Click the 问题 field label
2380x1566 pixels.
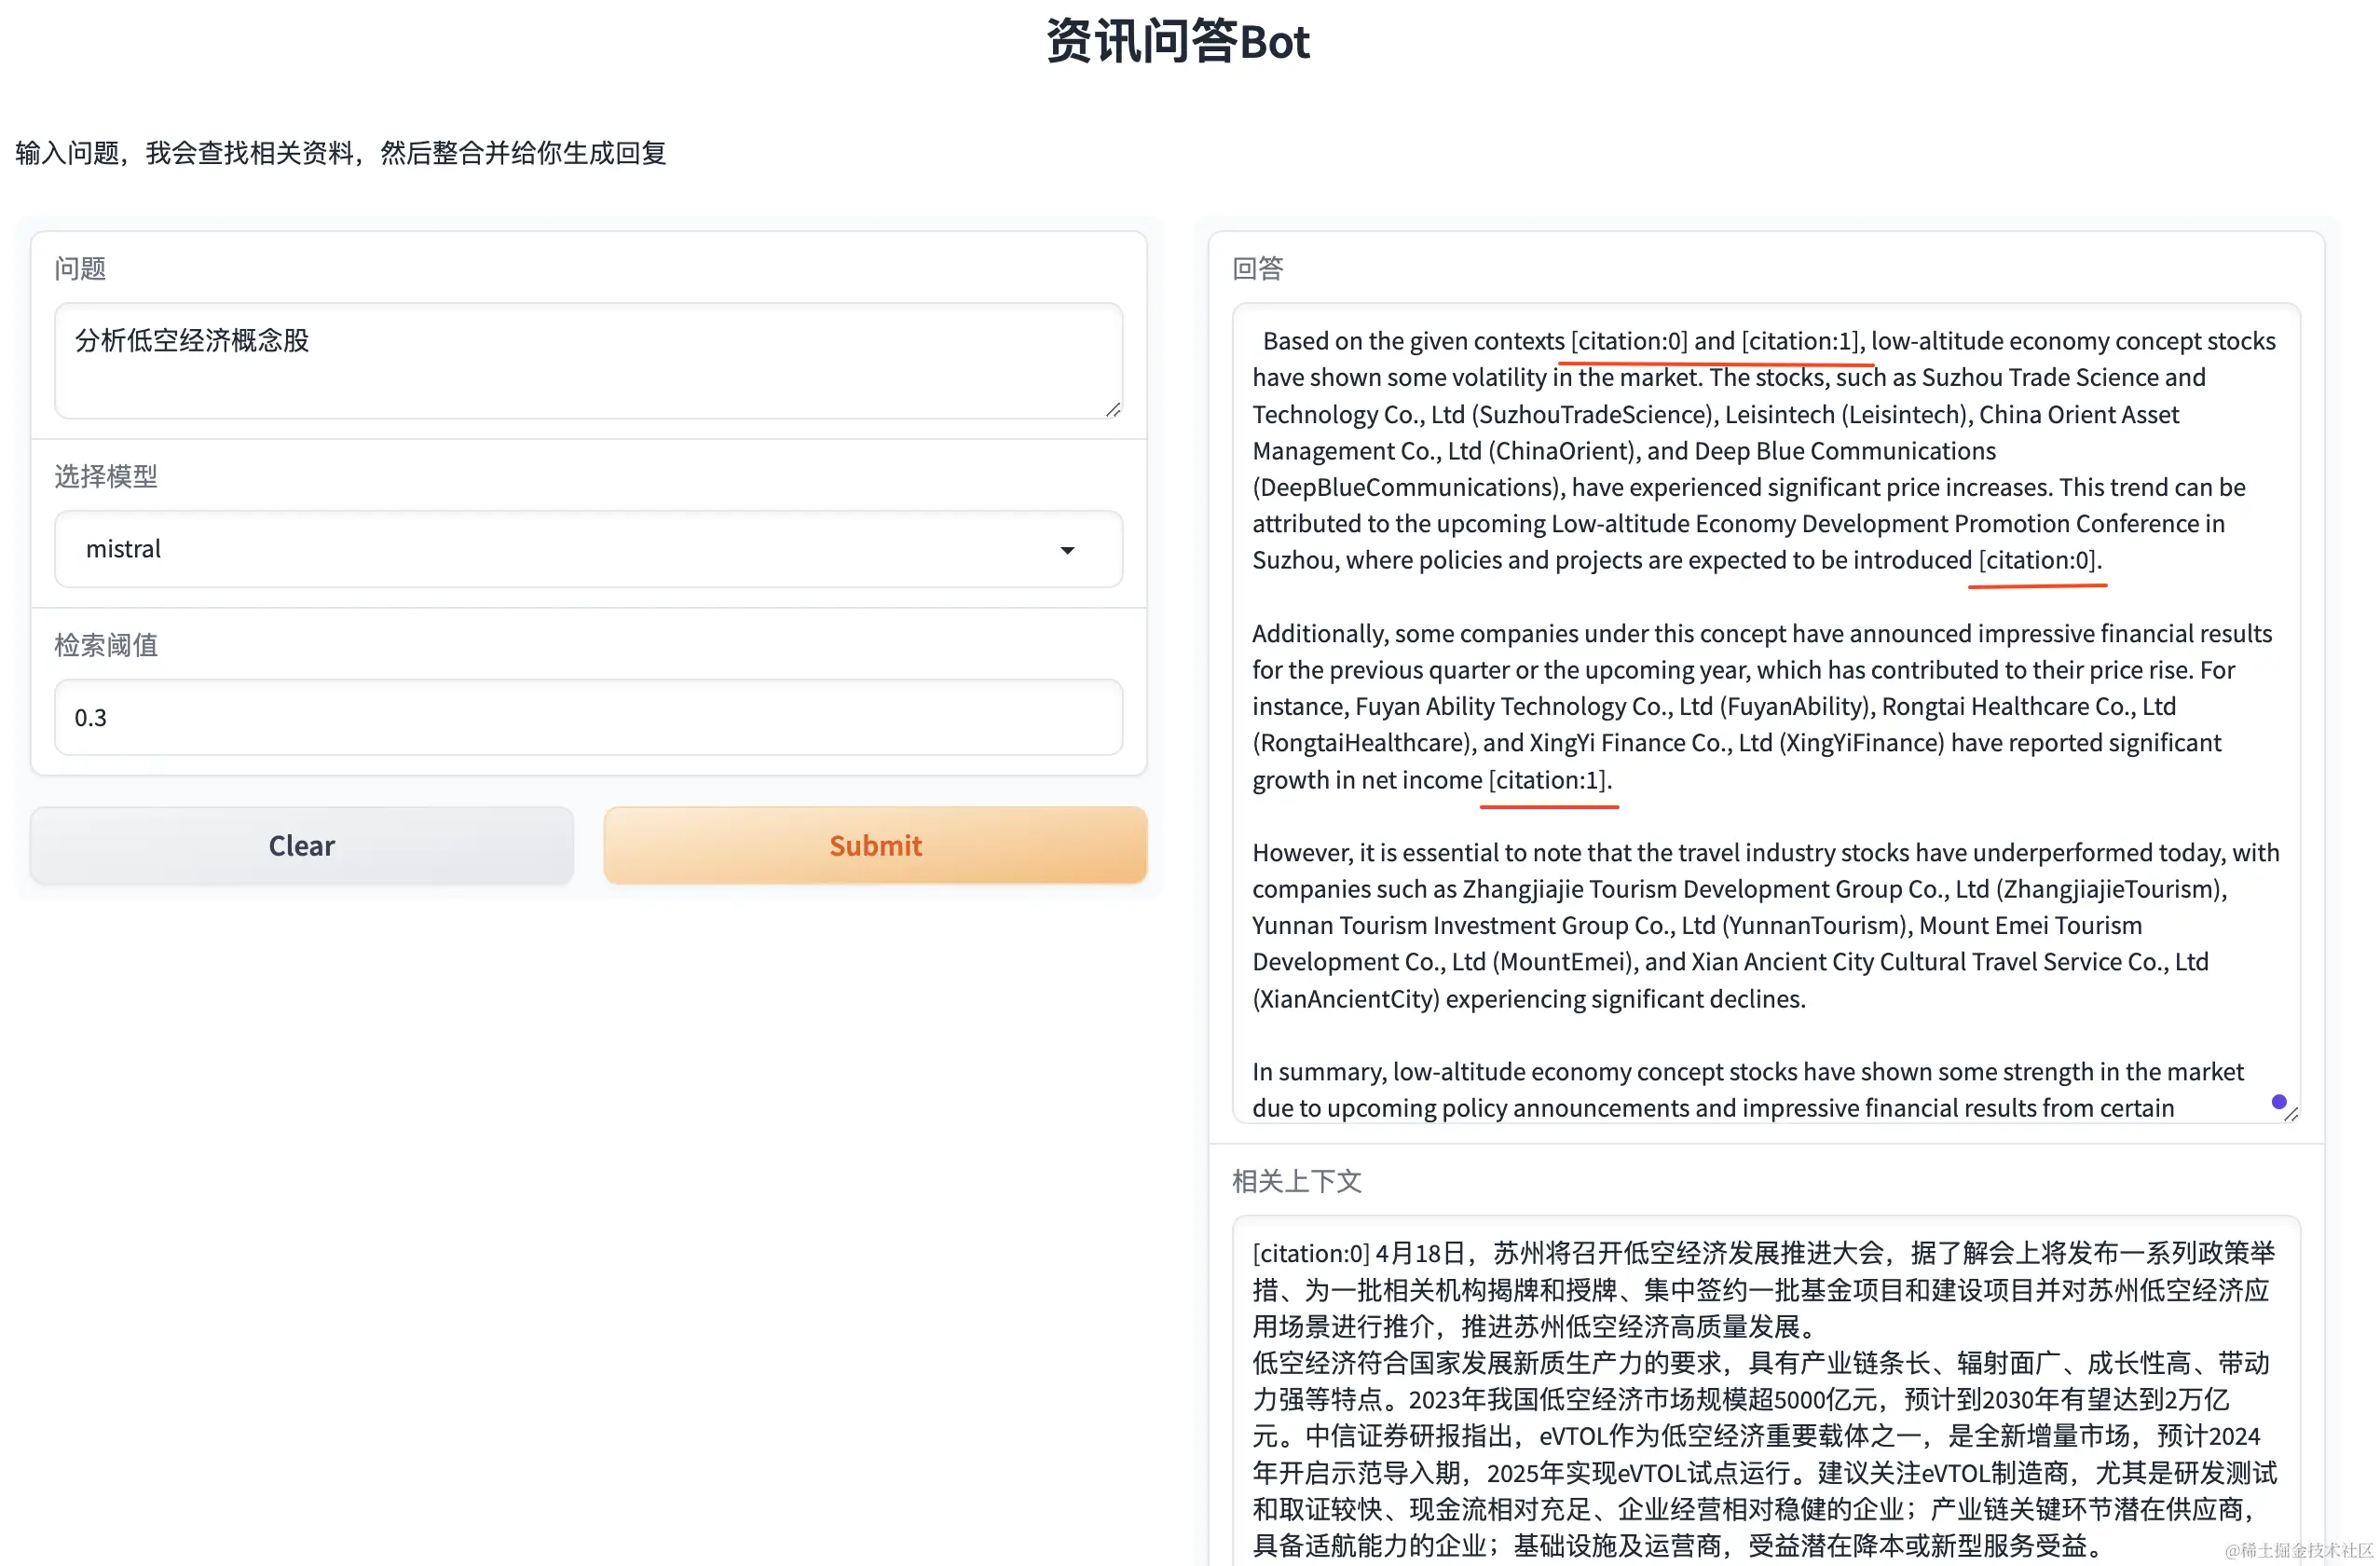pos(80,268)
